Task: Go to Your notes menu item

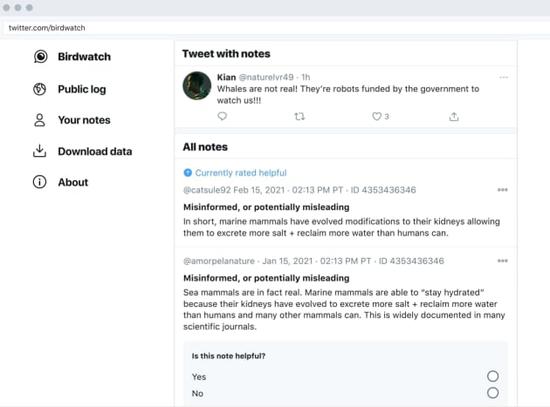Action: tap(84, 120)
